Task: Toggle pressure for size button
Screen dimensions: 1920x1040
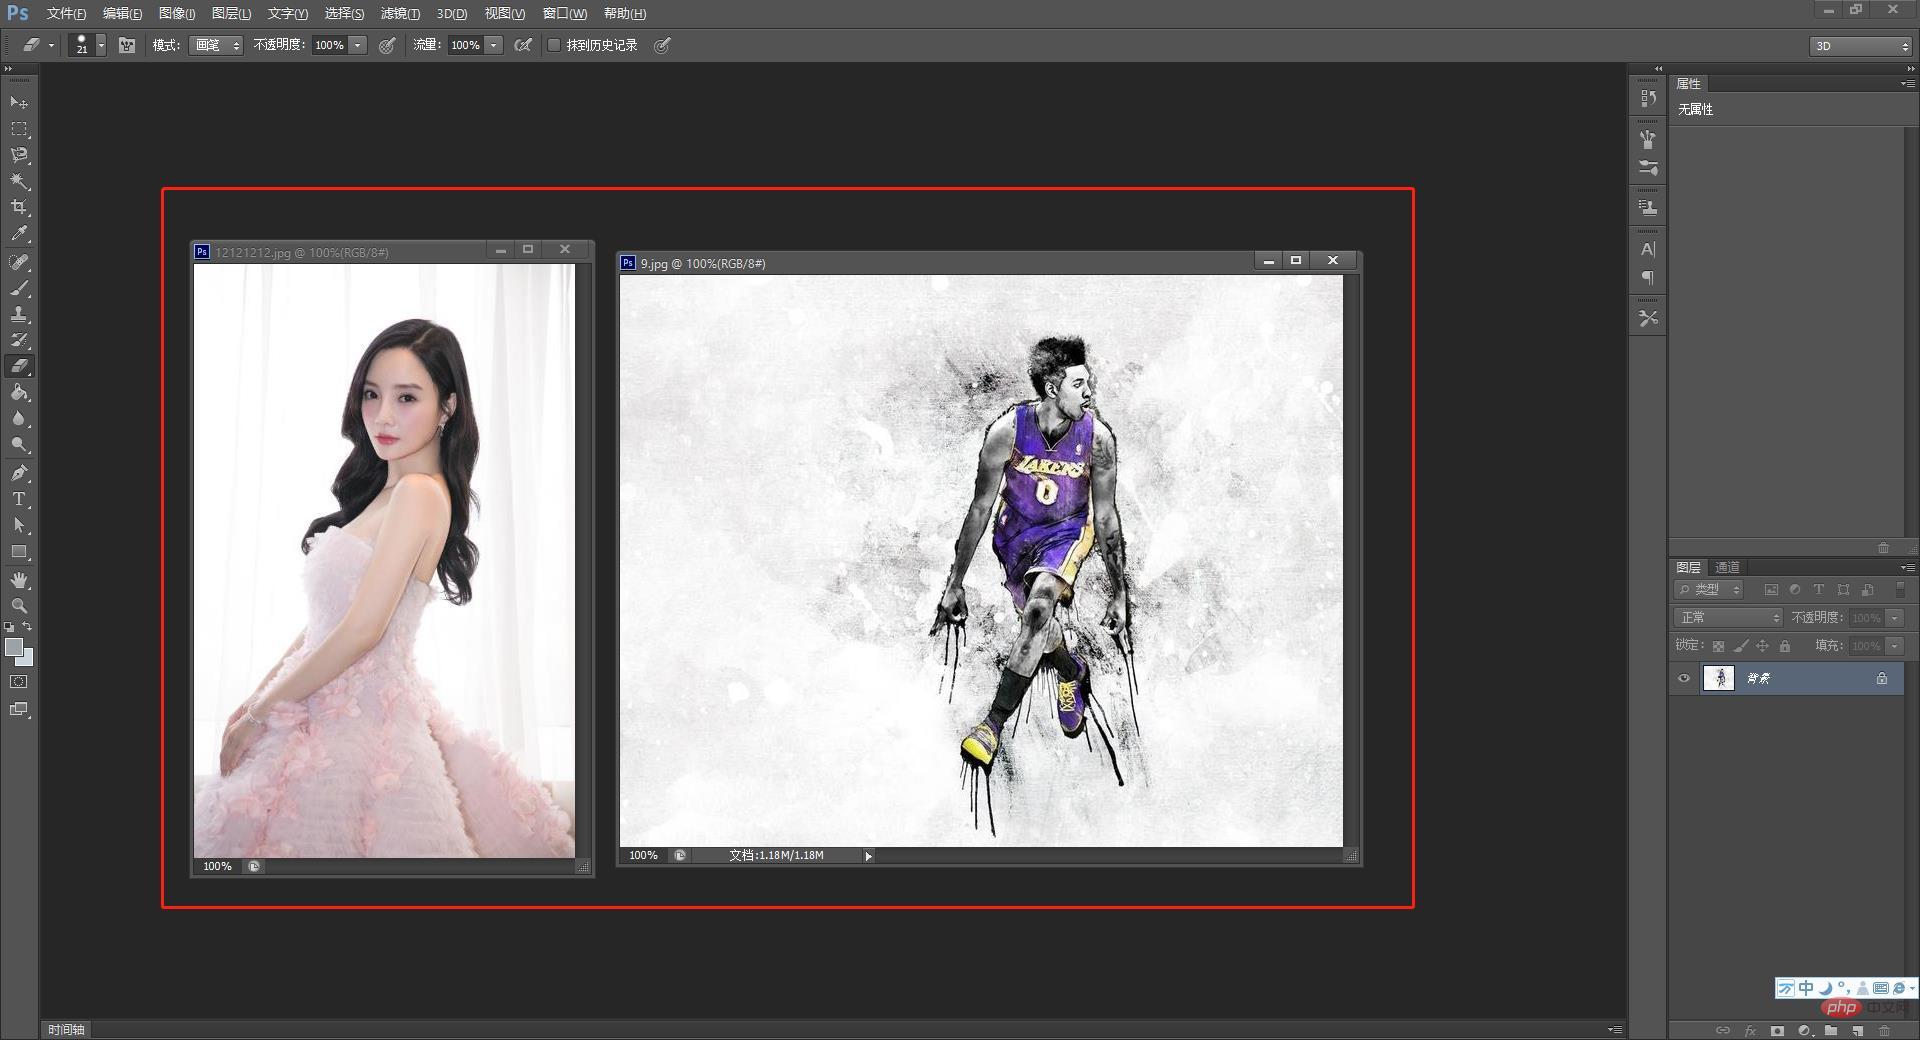Action: point(662,45)
